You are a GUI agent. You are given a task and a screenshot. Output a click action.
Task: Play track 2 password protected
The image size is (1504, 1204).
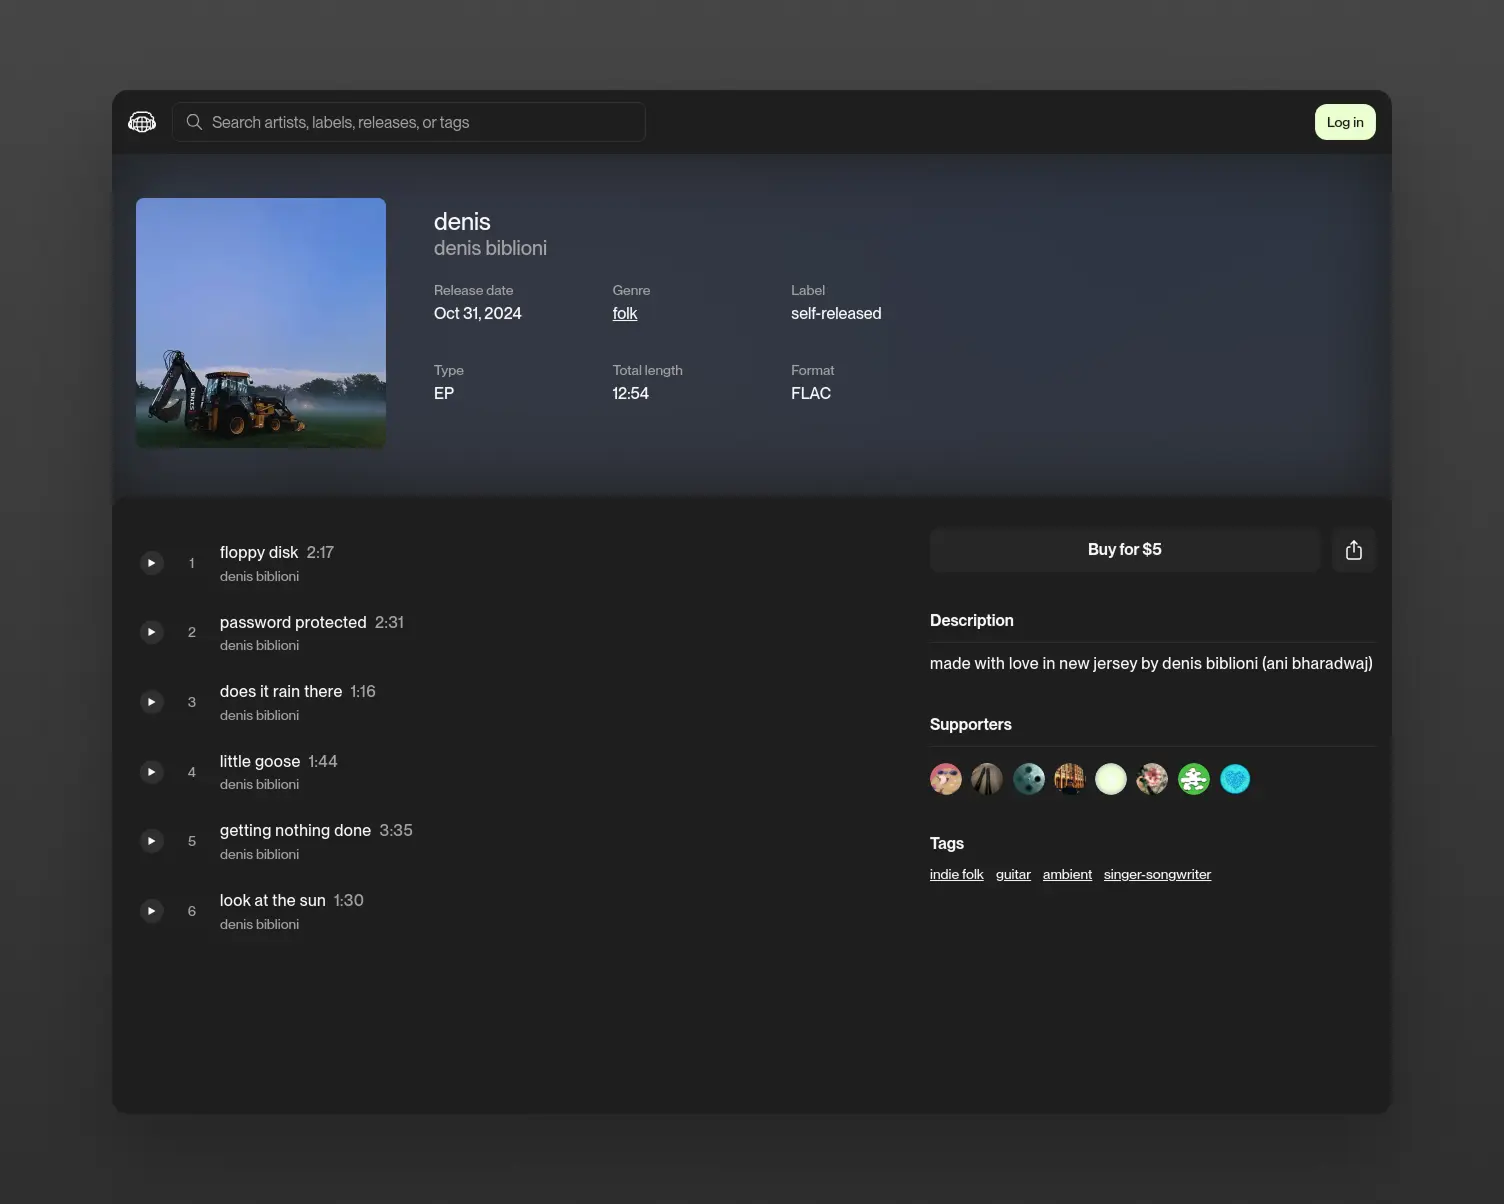point(151,632)
